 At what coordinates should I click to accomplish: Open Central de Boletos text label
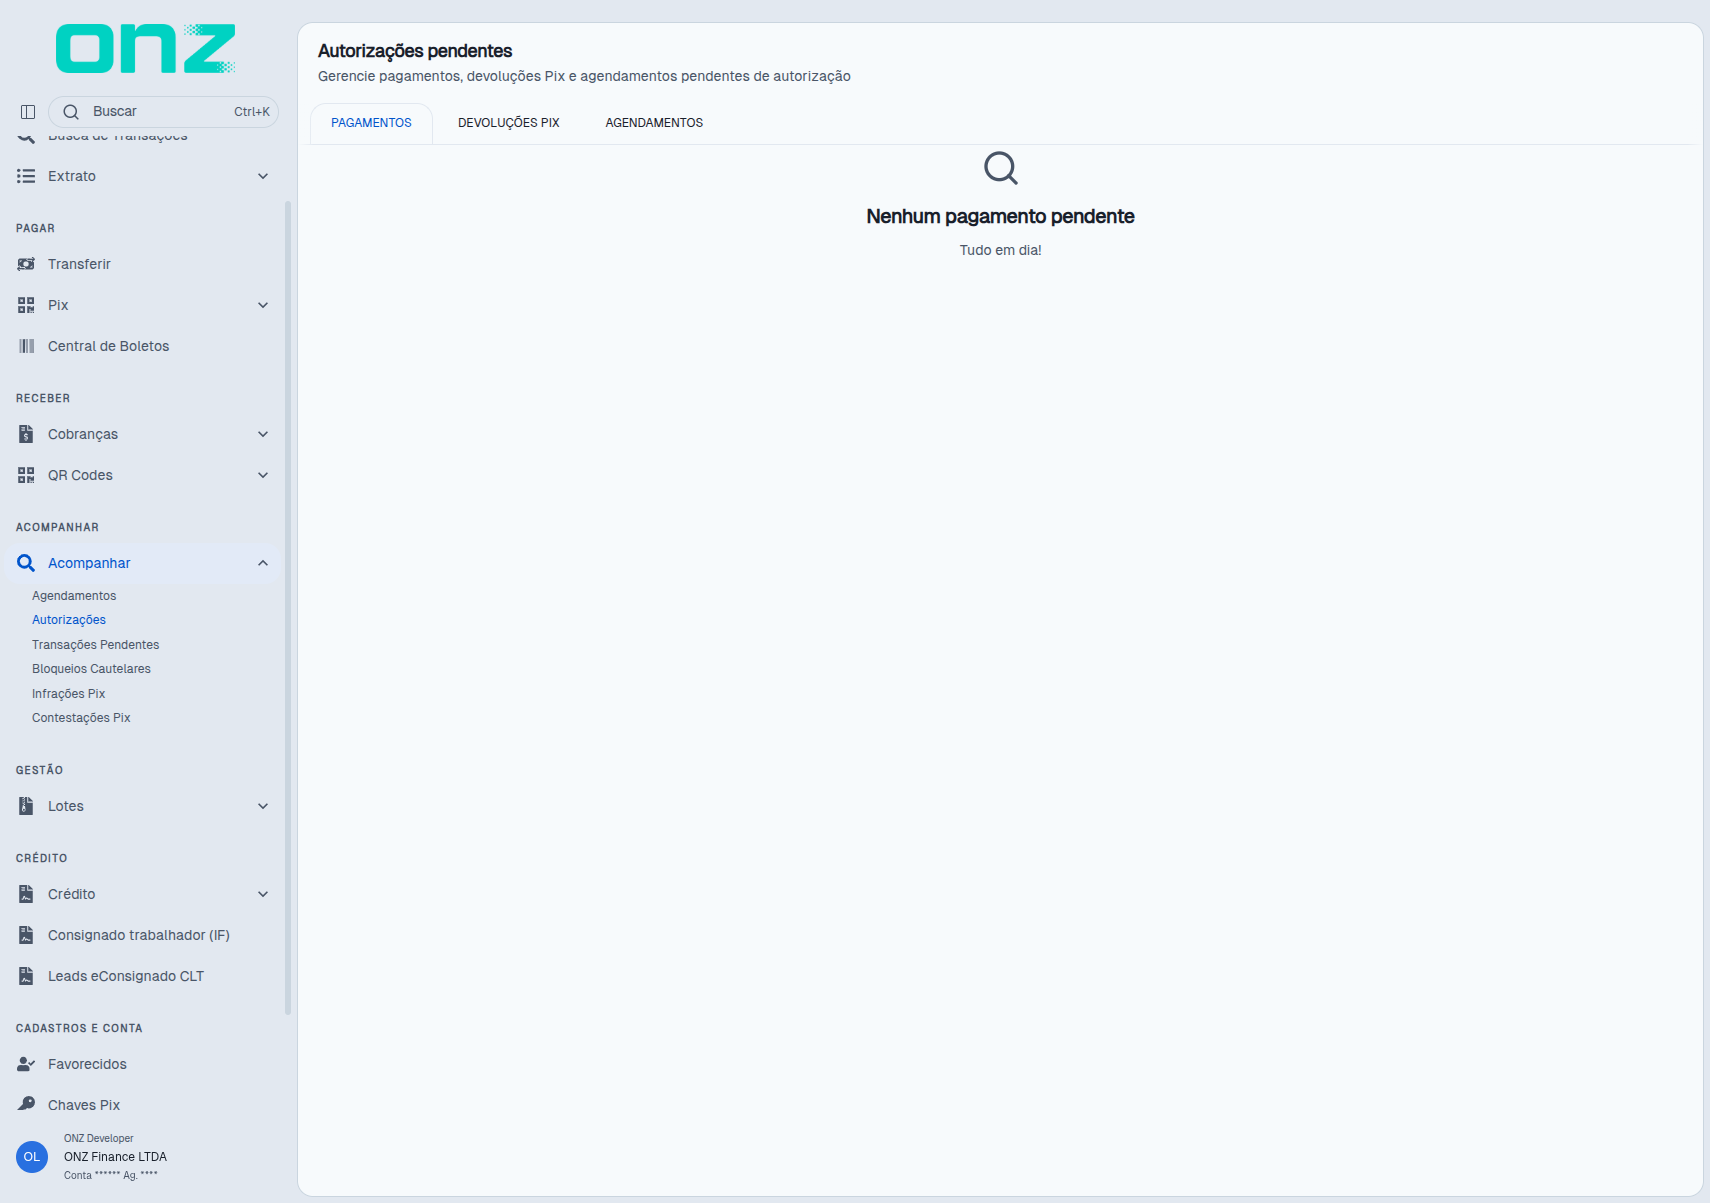click(x=108, y=346)
